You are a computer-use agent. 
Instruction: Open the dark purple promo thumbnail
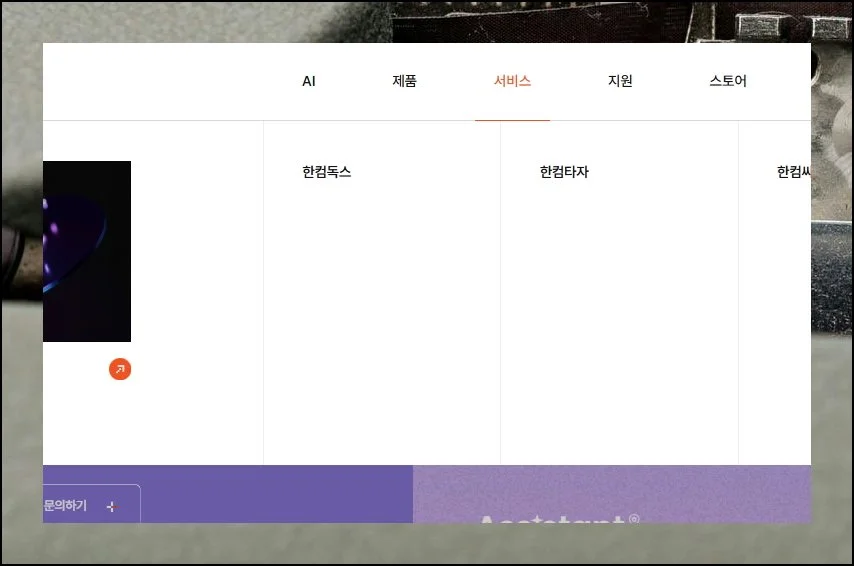87,252
